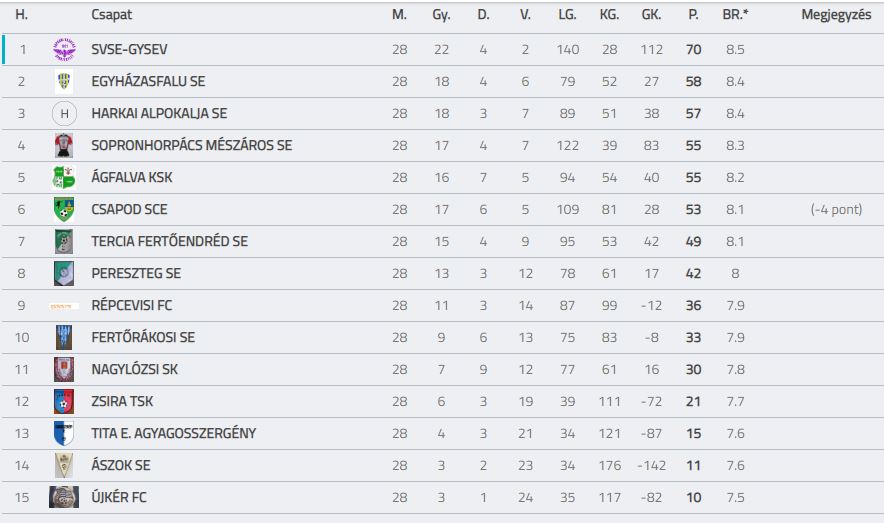Click the Csapod SCE shield crest
Screen dimensions: 884x523
pos(64,209)
